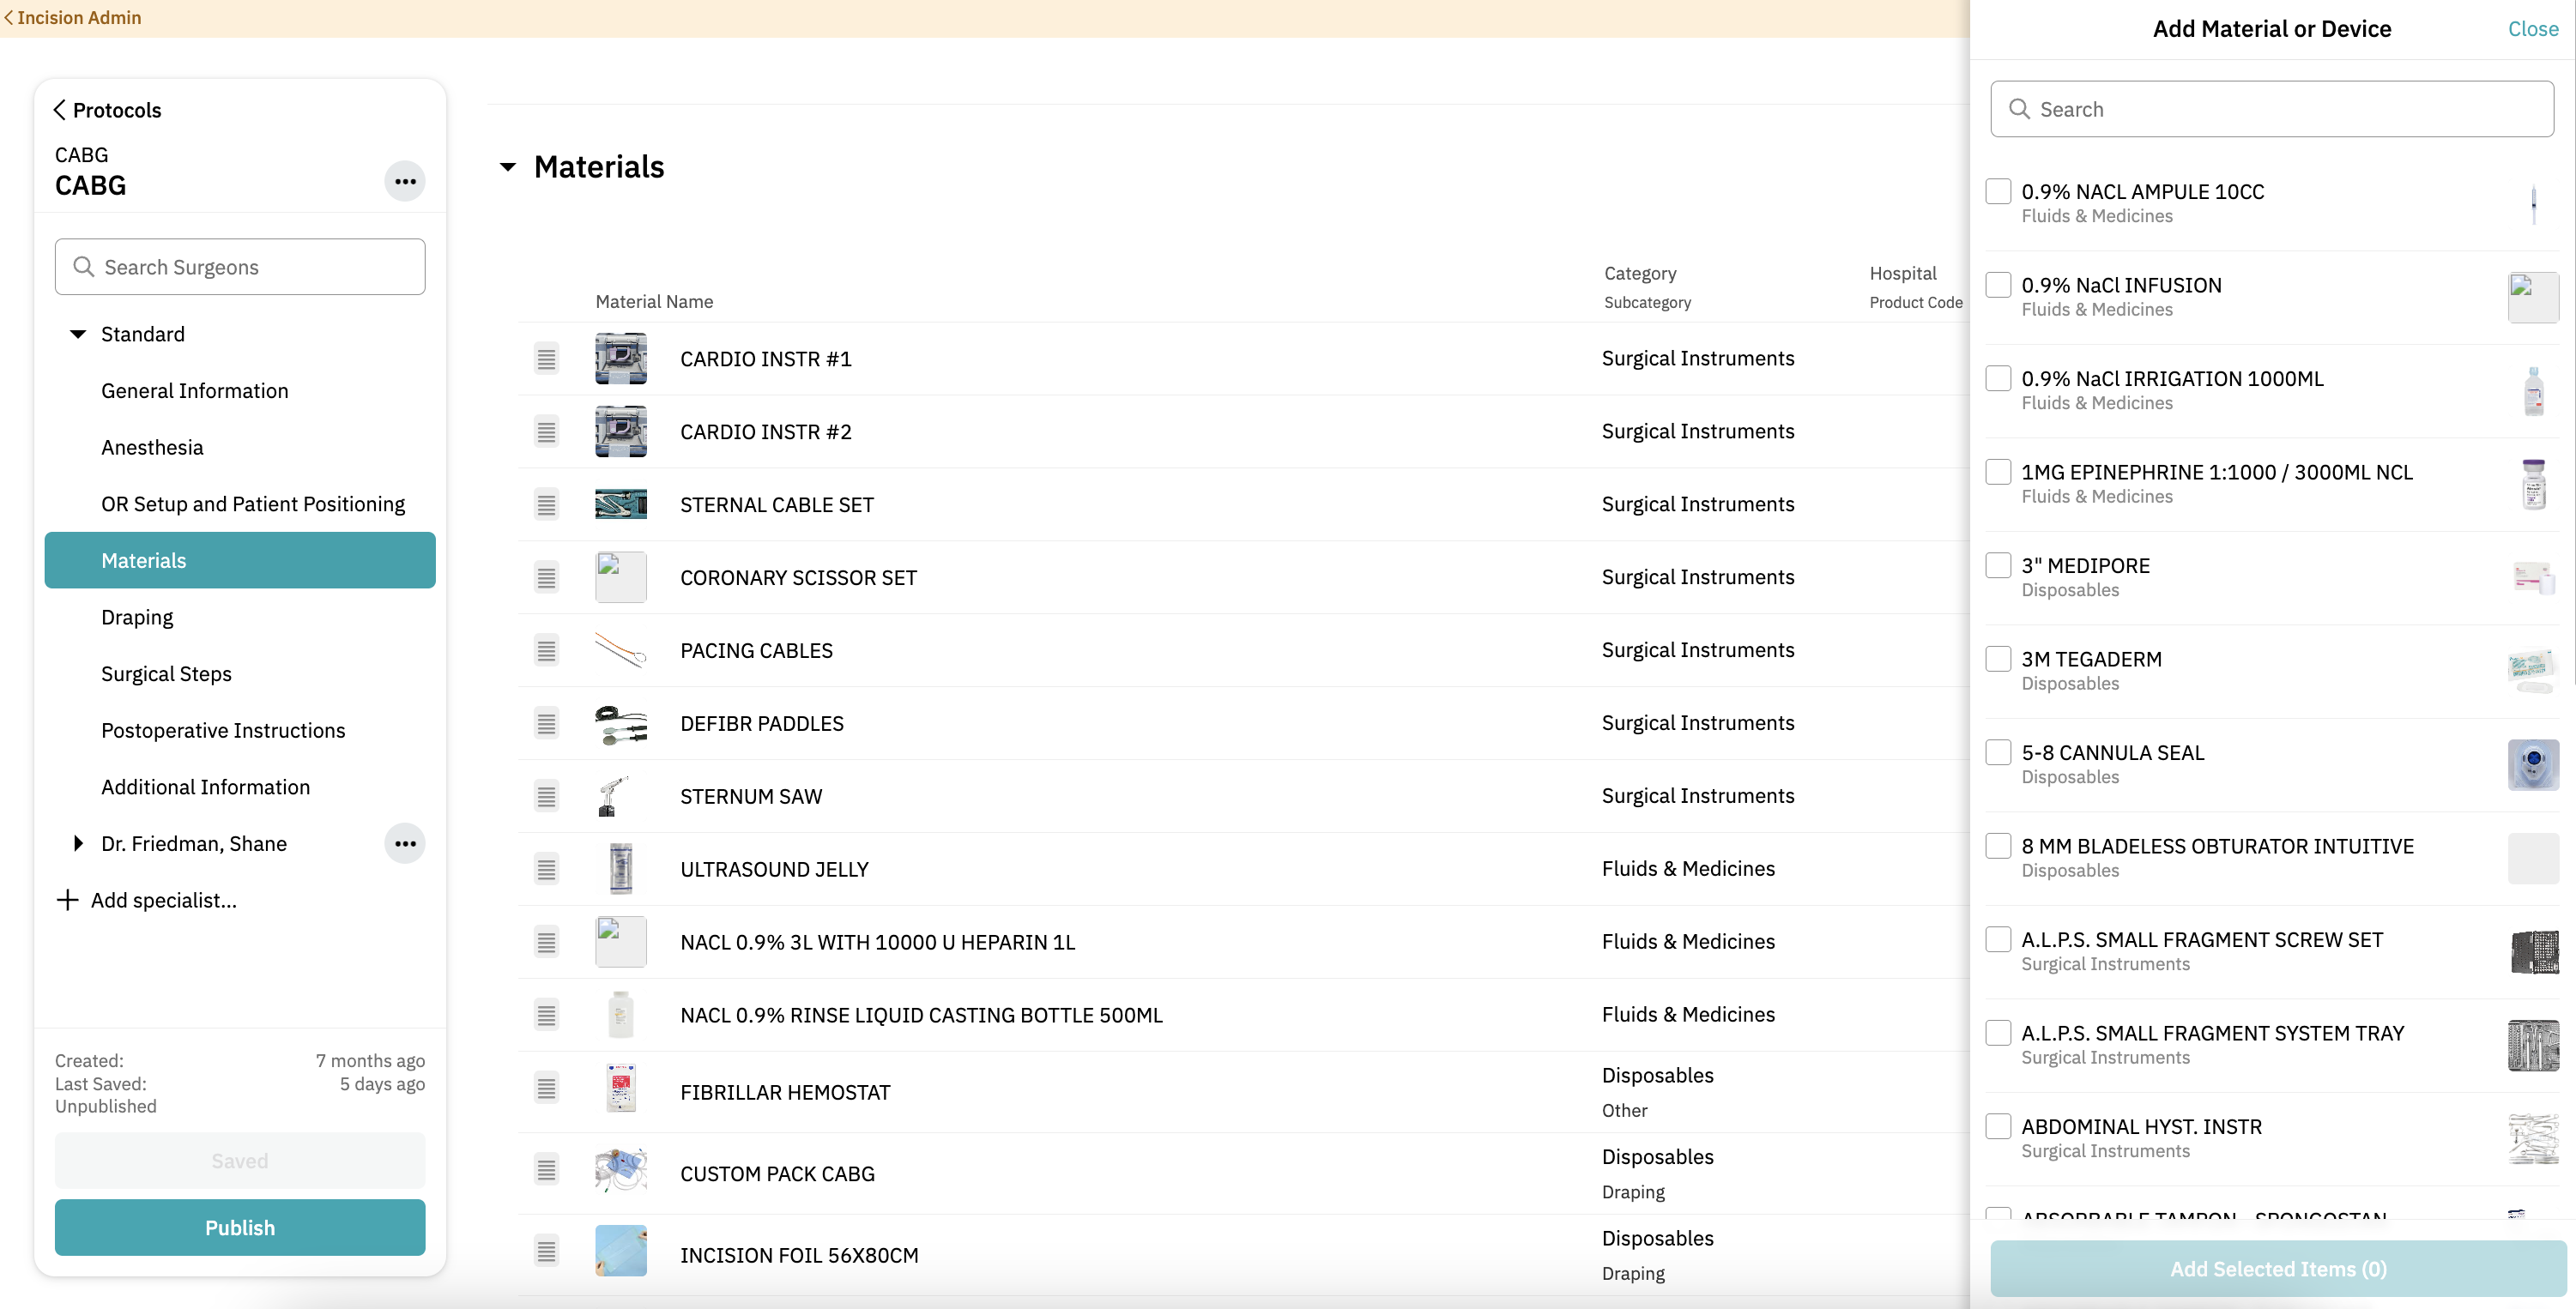Go to Surgical Steps section
The height and width of the screenshot is (1309, 2576).
tap(166, 674)
